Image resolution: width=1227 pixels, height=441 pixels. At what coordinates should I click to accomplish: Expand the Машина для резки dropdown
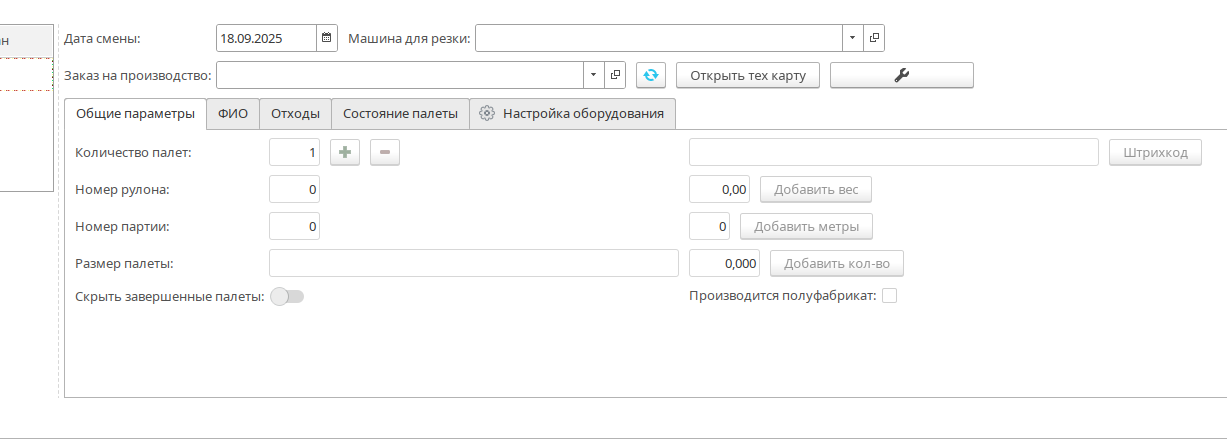(852, 38)
